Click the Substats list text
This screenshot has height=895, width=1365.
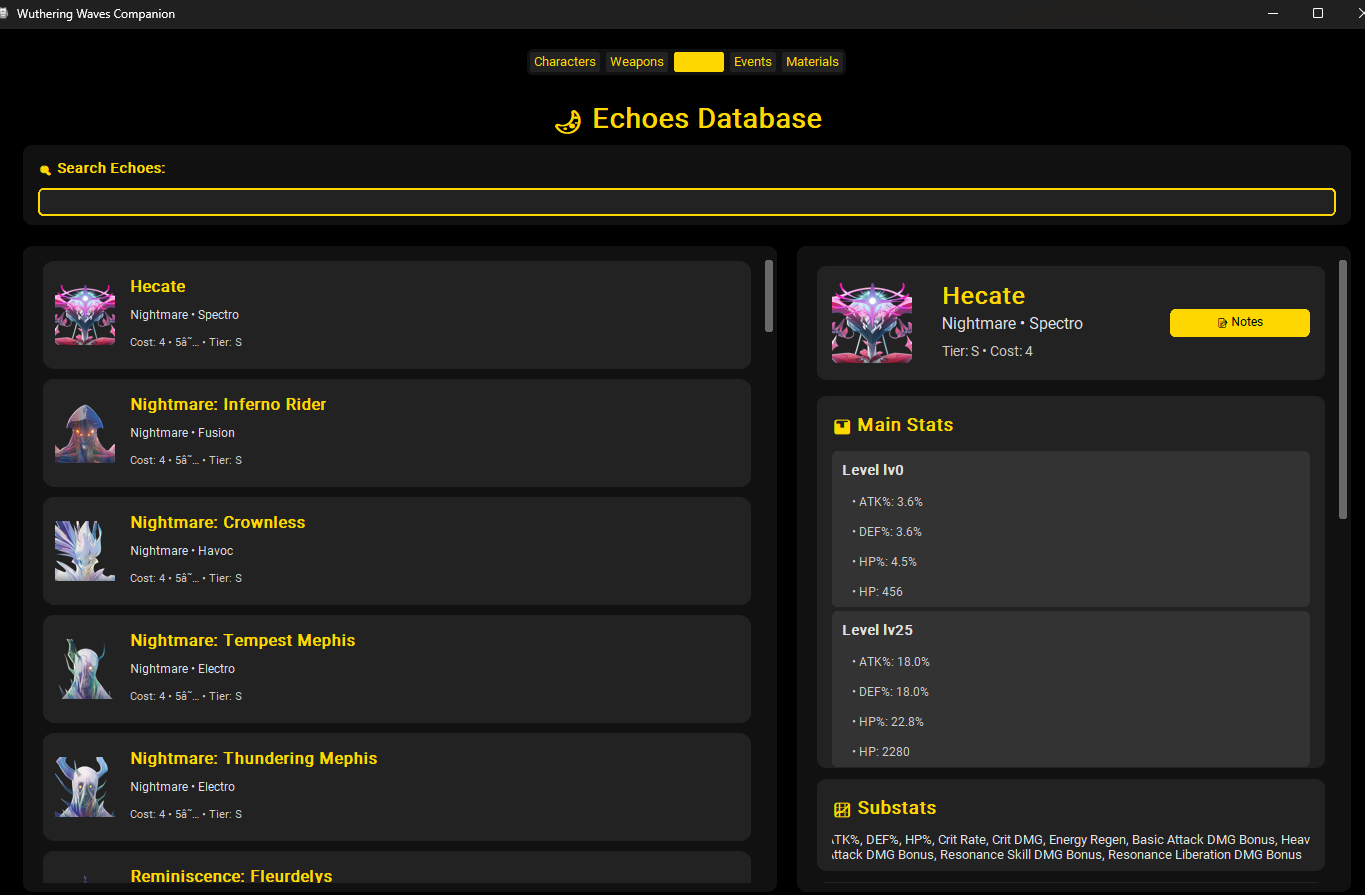point(1071,847)
